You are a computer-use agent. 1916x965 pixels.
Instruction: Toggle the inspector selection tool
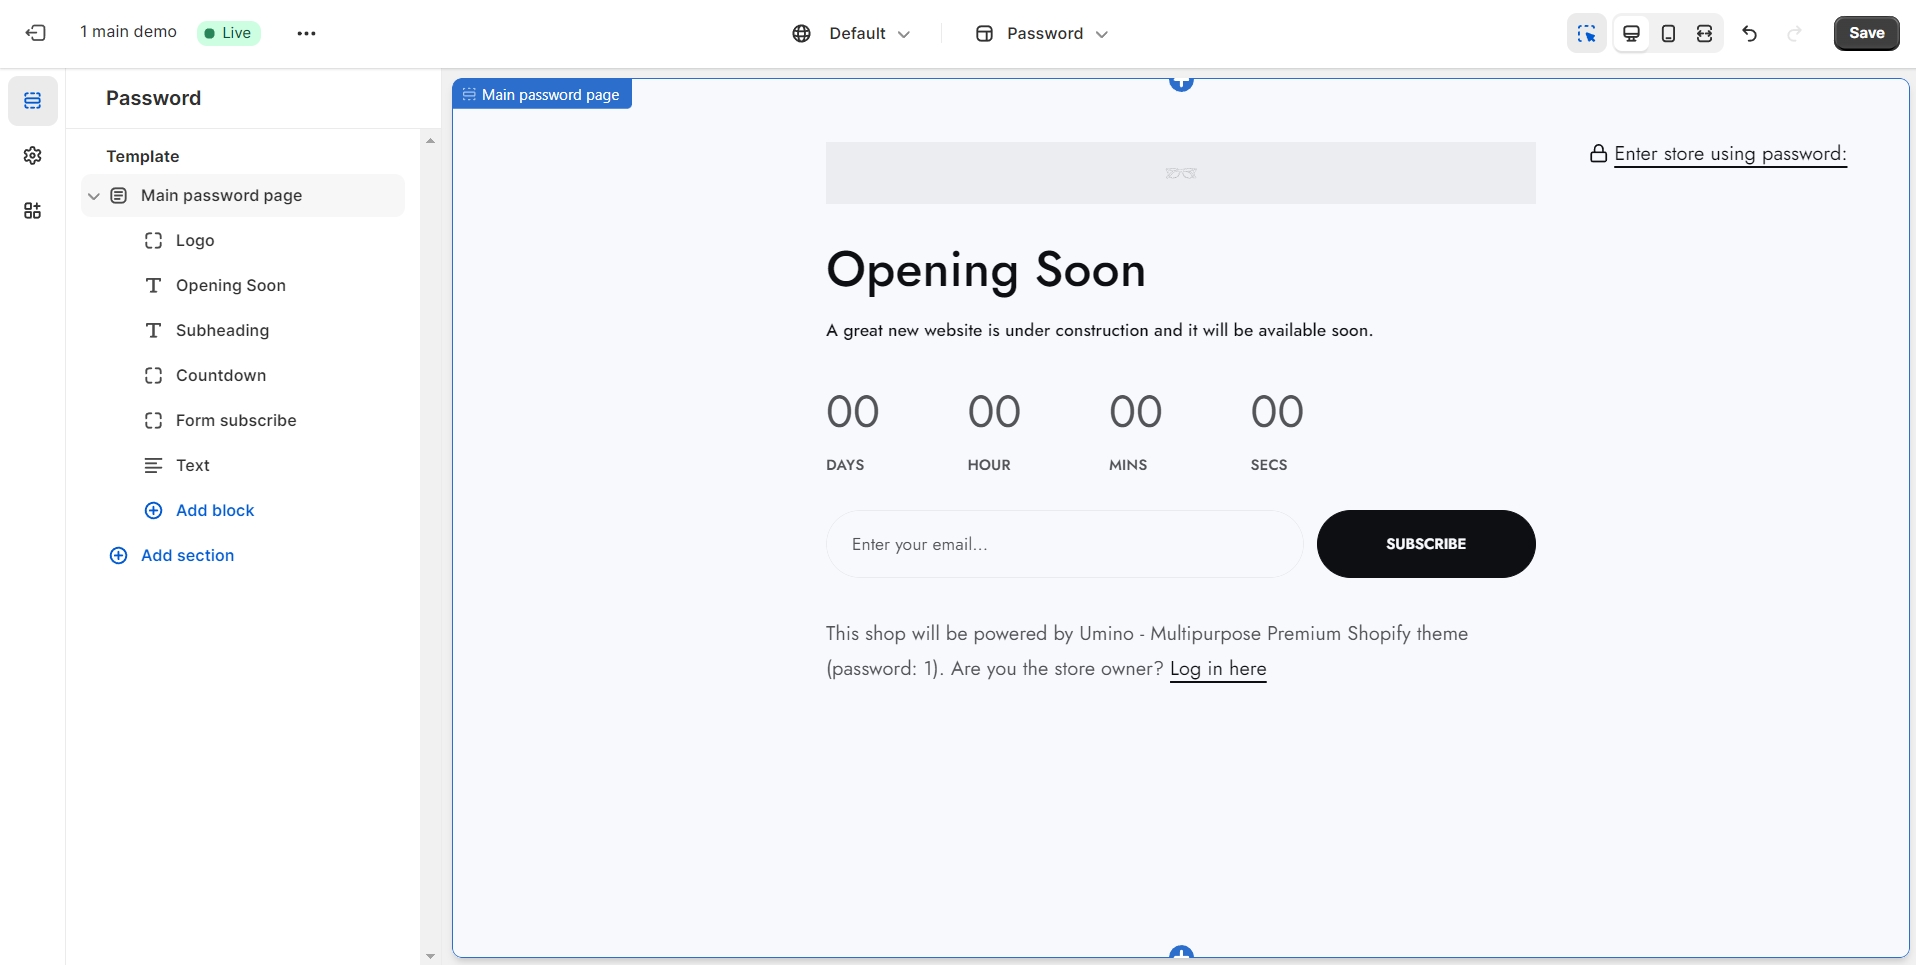click(1586, 33)
